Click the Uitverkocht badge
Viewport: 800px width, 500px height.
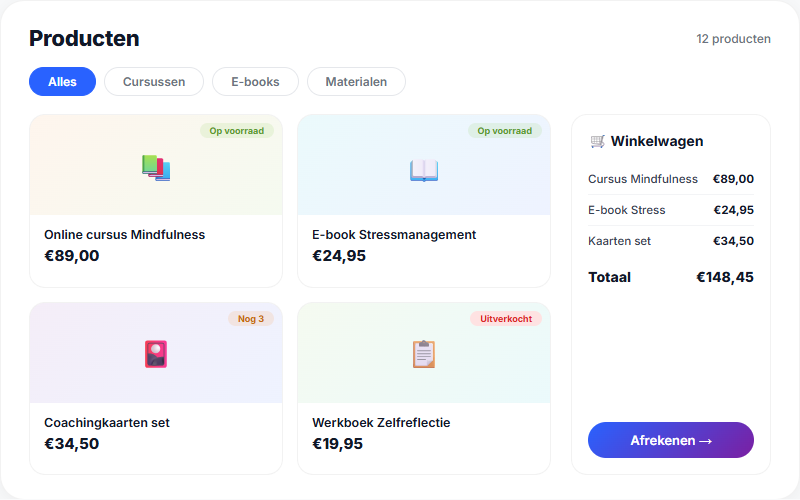click(x=506, y=319)
